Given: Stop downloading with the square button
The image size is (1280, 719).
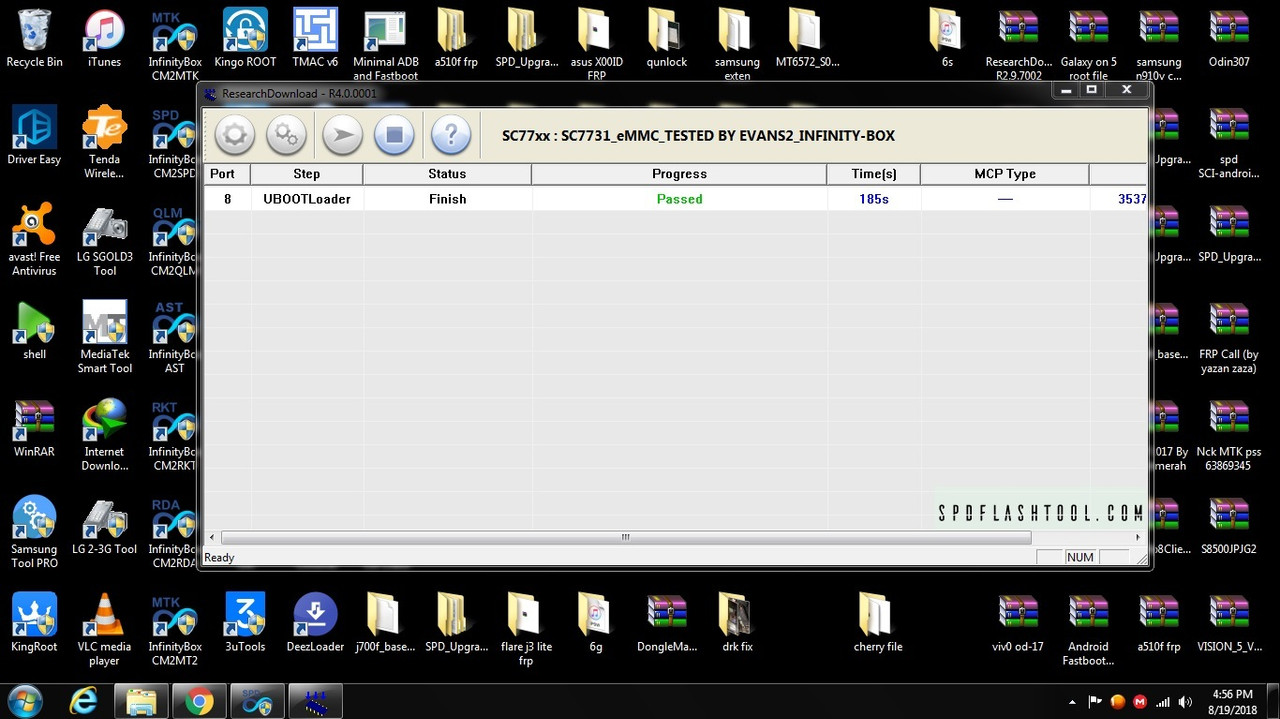Looking at the screenshot, I should pyautogui.click(x=394, y=135).
